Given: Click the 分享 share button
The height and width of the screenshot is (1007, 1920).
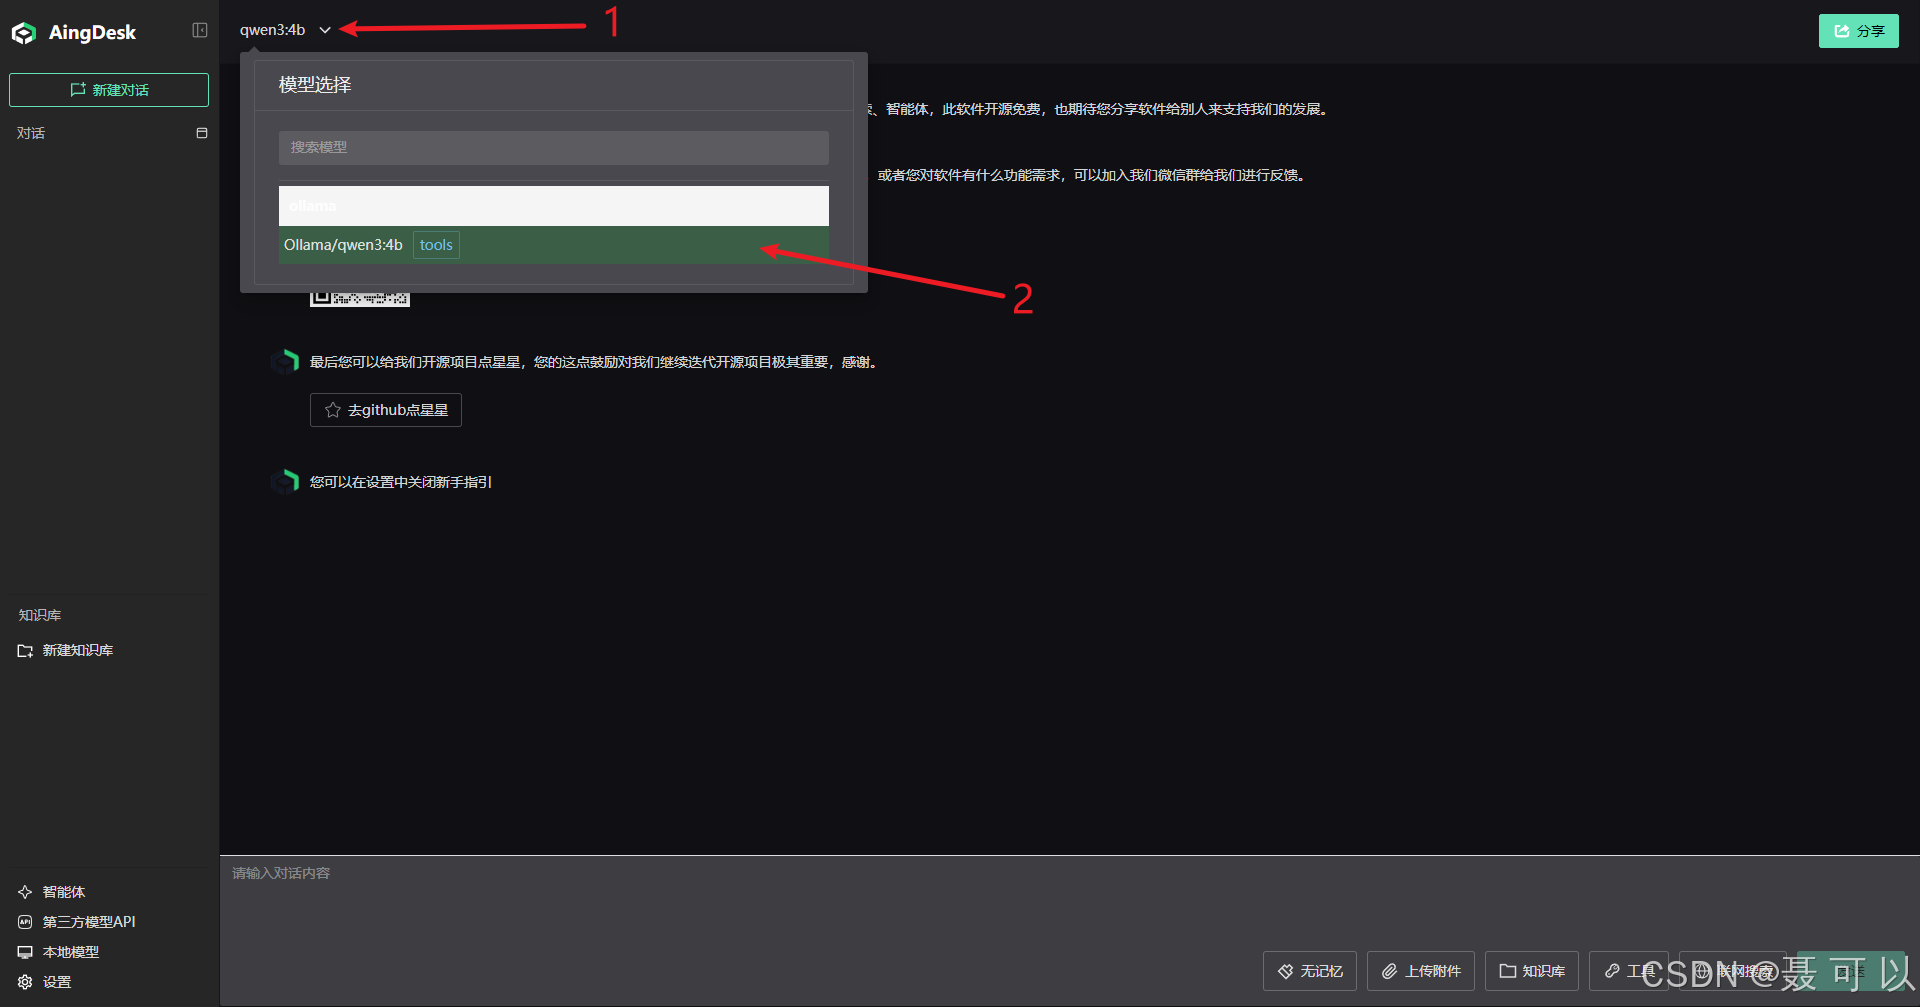Looking at the screenshot, I should (1859, 31).
